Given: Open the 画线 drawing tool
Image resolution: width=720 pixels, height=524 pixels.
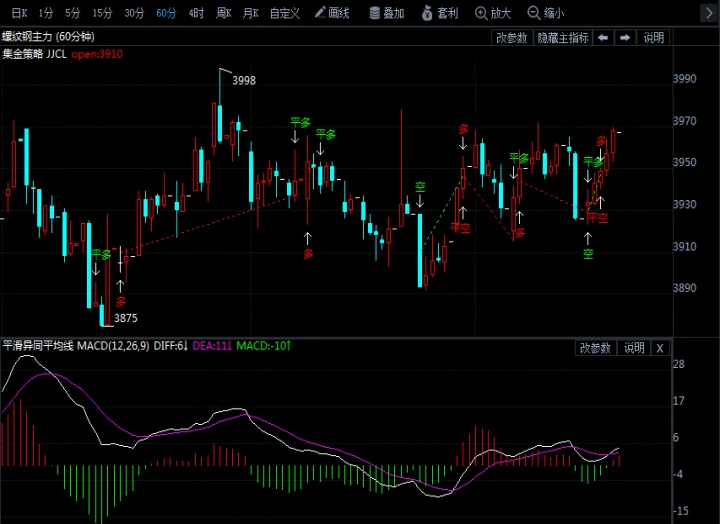Looking at the screenshot, I should point(332,13).
